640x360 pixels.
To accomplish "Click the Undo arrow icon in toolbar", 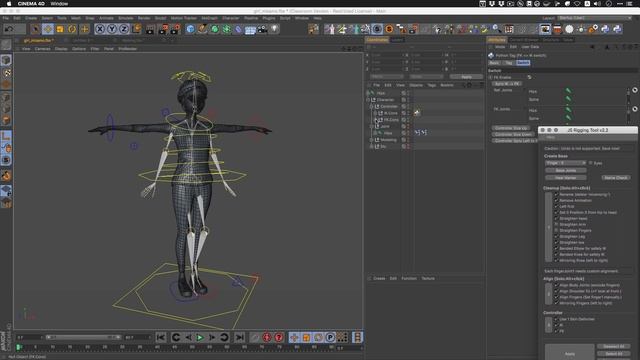I will pyautogui.click(x=9, y=29).
